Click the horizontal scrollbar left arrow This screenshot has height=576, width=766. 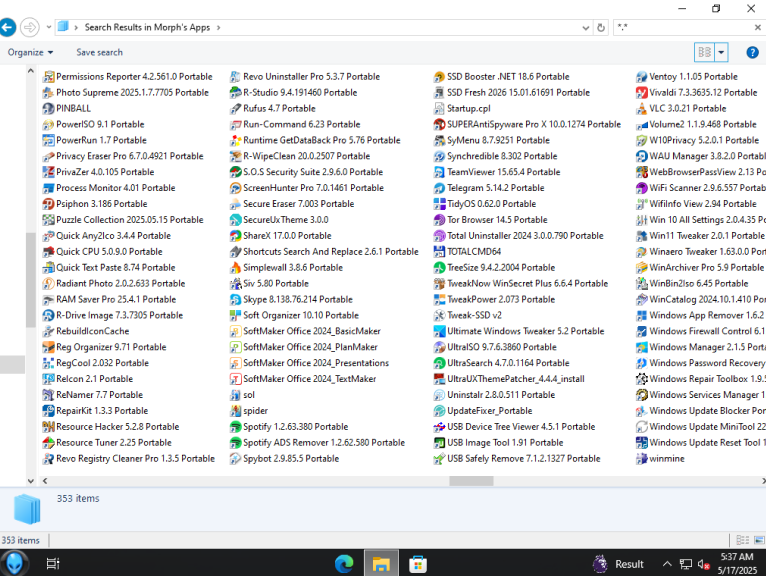pos(45,481)
